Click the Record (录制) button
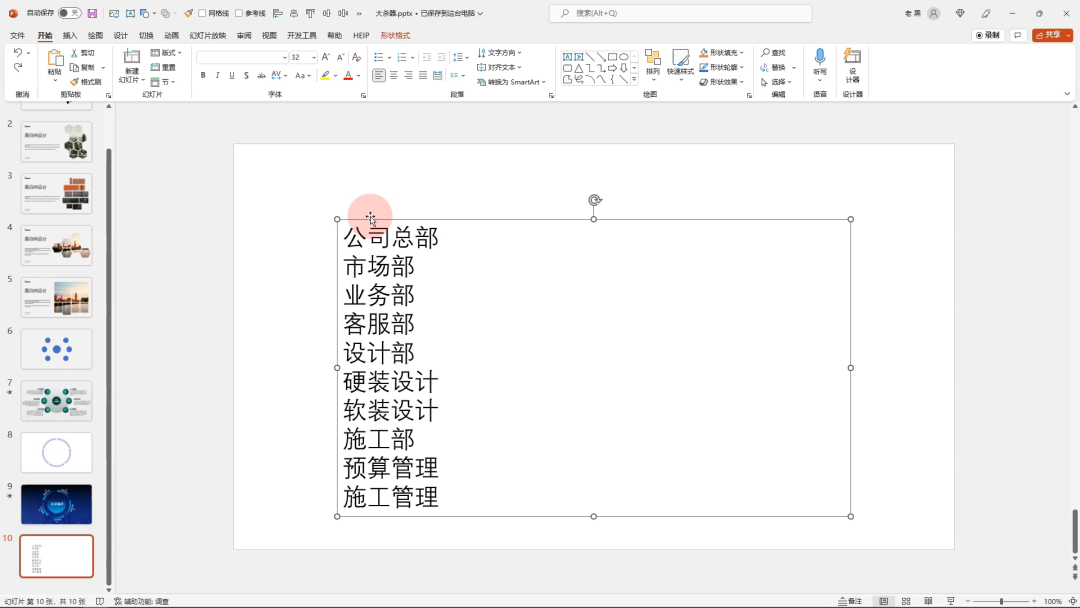This screenshot has width=1080, height=608. click(988, 35)
